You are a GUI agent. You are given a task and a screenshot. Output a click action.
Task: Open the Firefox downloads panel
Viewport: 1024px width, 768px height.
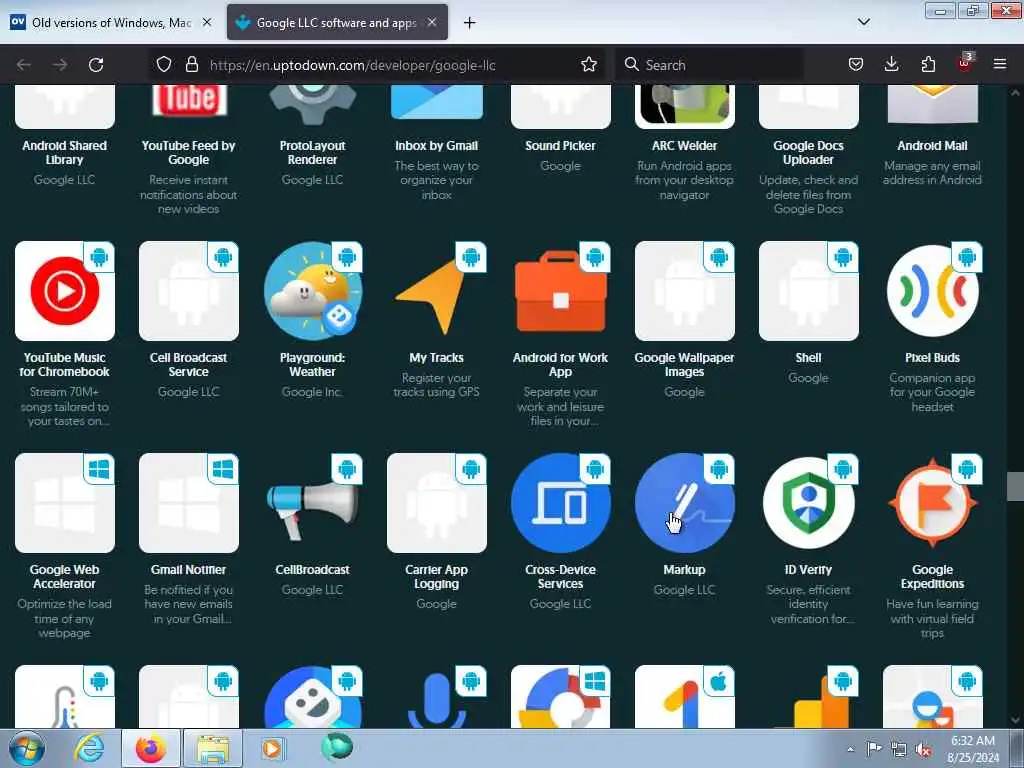(x=891, y=65)
